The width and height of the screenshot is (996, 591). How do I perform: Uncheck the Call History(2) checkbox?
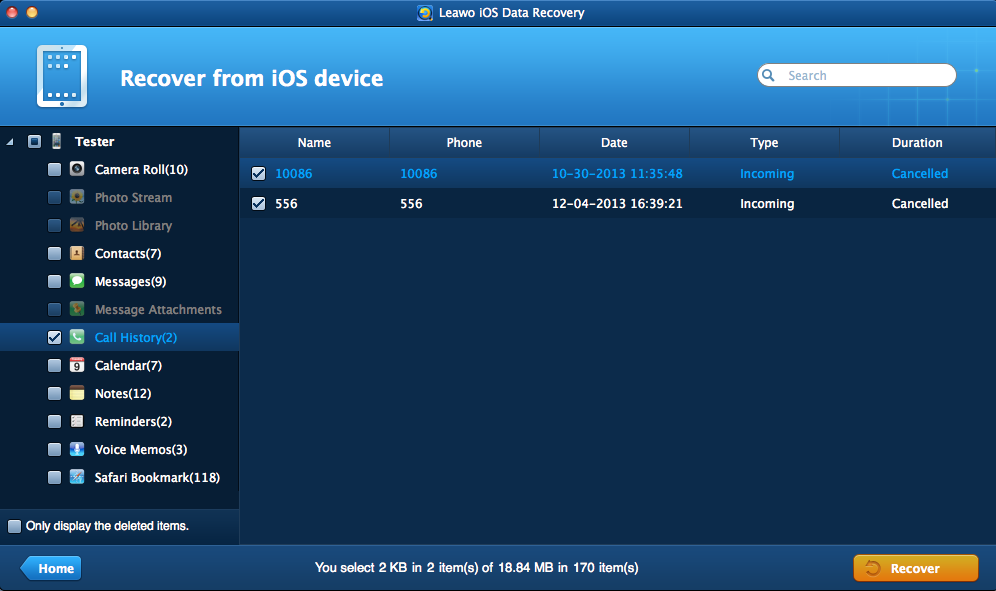pyautogui.click(x=55, y=337)
